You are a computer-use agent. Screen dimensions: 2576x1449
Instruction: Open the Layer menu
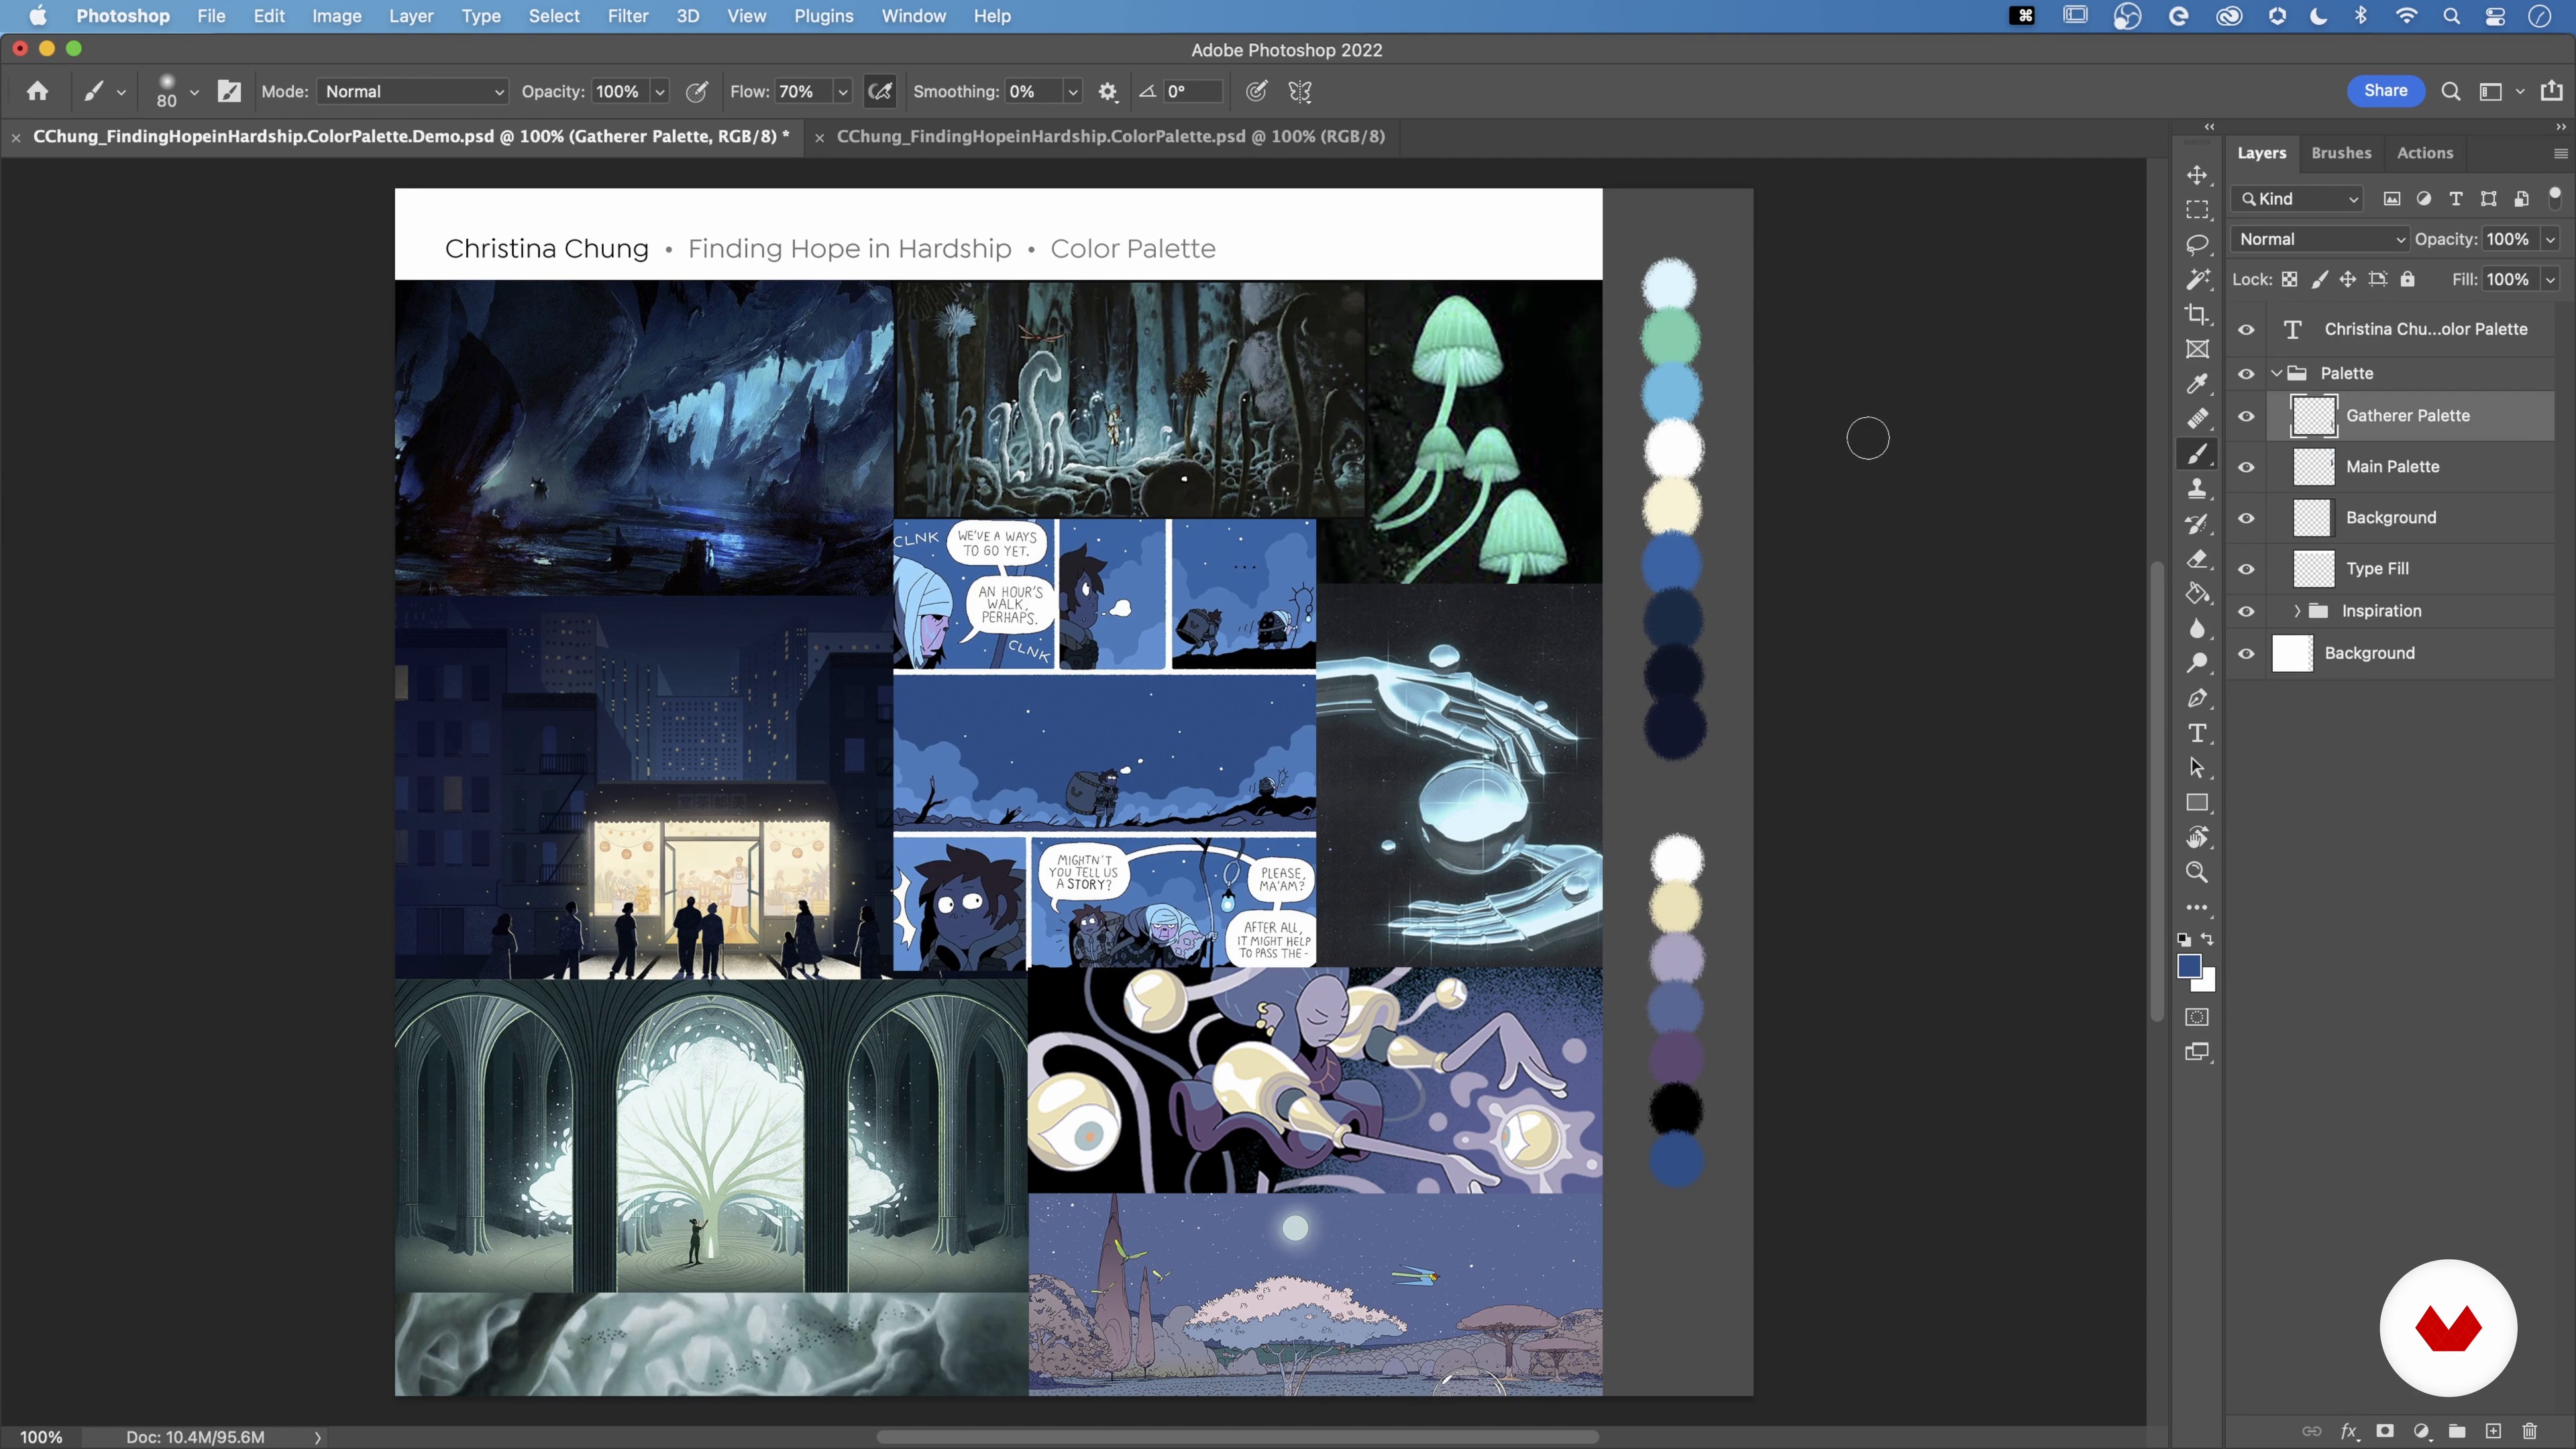(x=411, y=16)
